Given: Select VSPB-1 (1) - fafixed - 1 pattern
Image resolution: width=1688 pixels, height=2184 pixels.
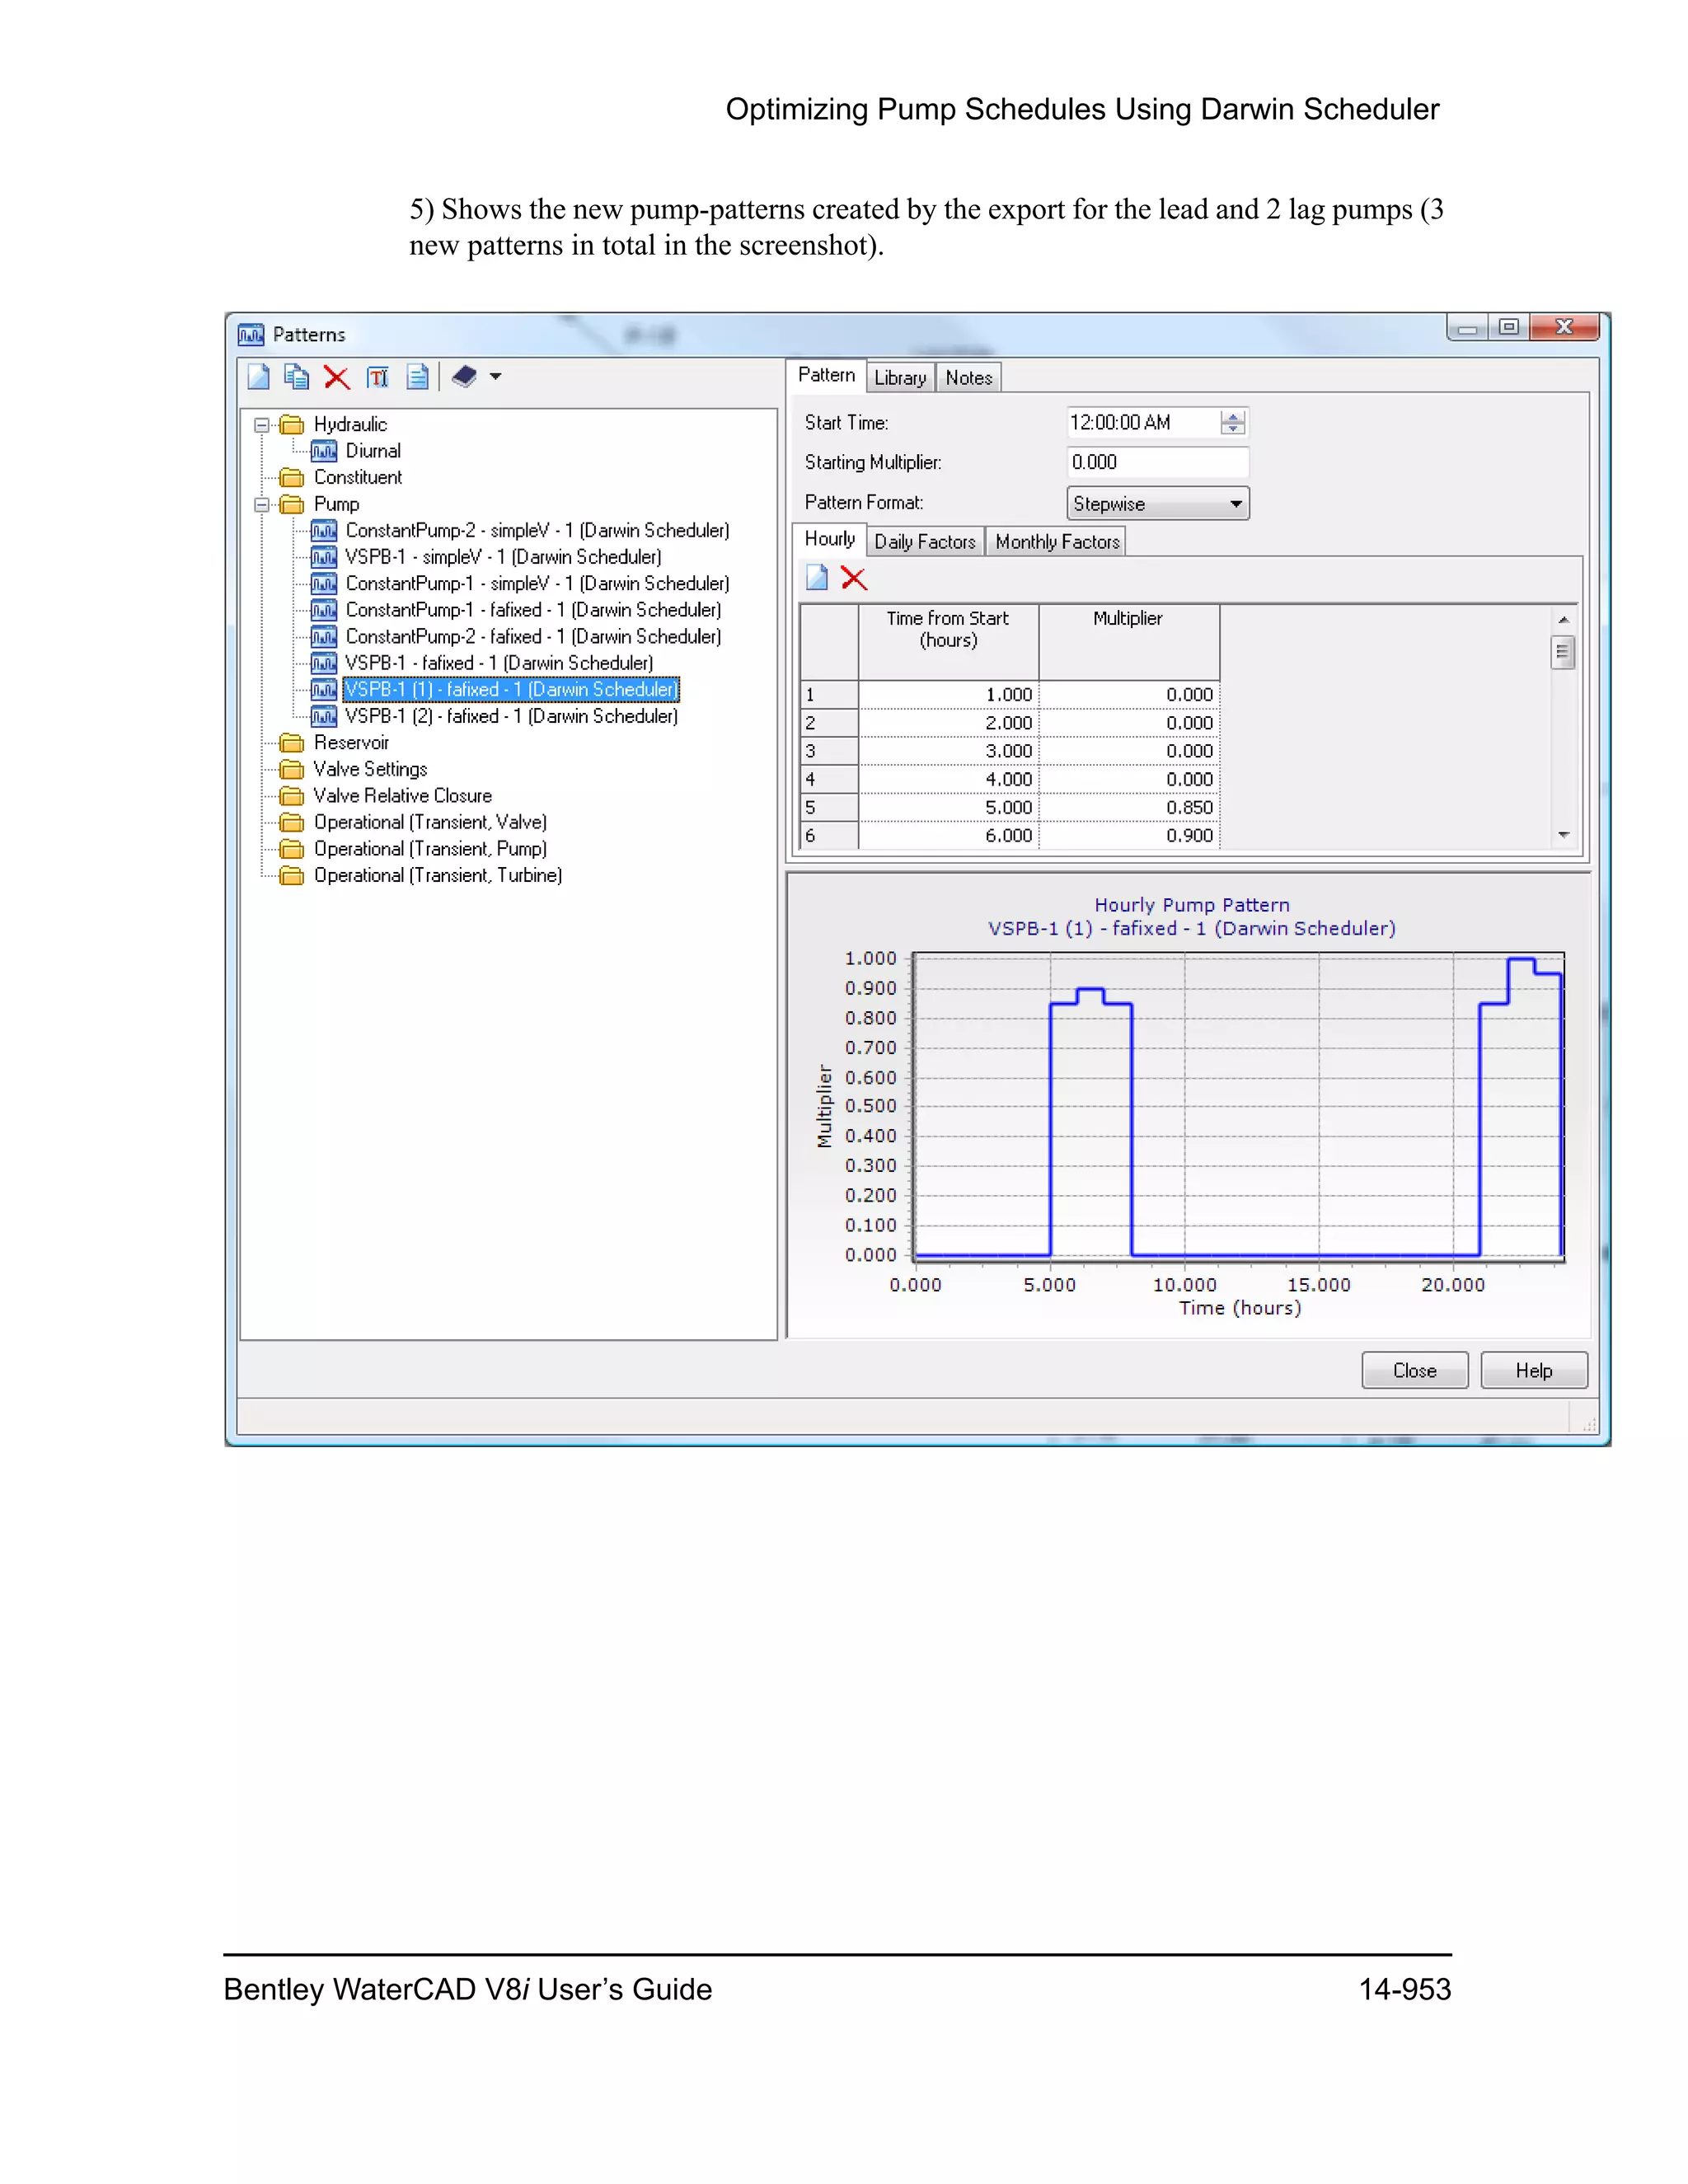Looking at the screenshot, I should click(511, 690).
